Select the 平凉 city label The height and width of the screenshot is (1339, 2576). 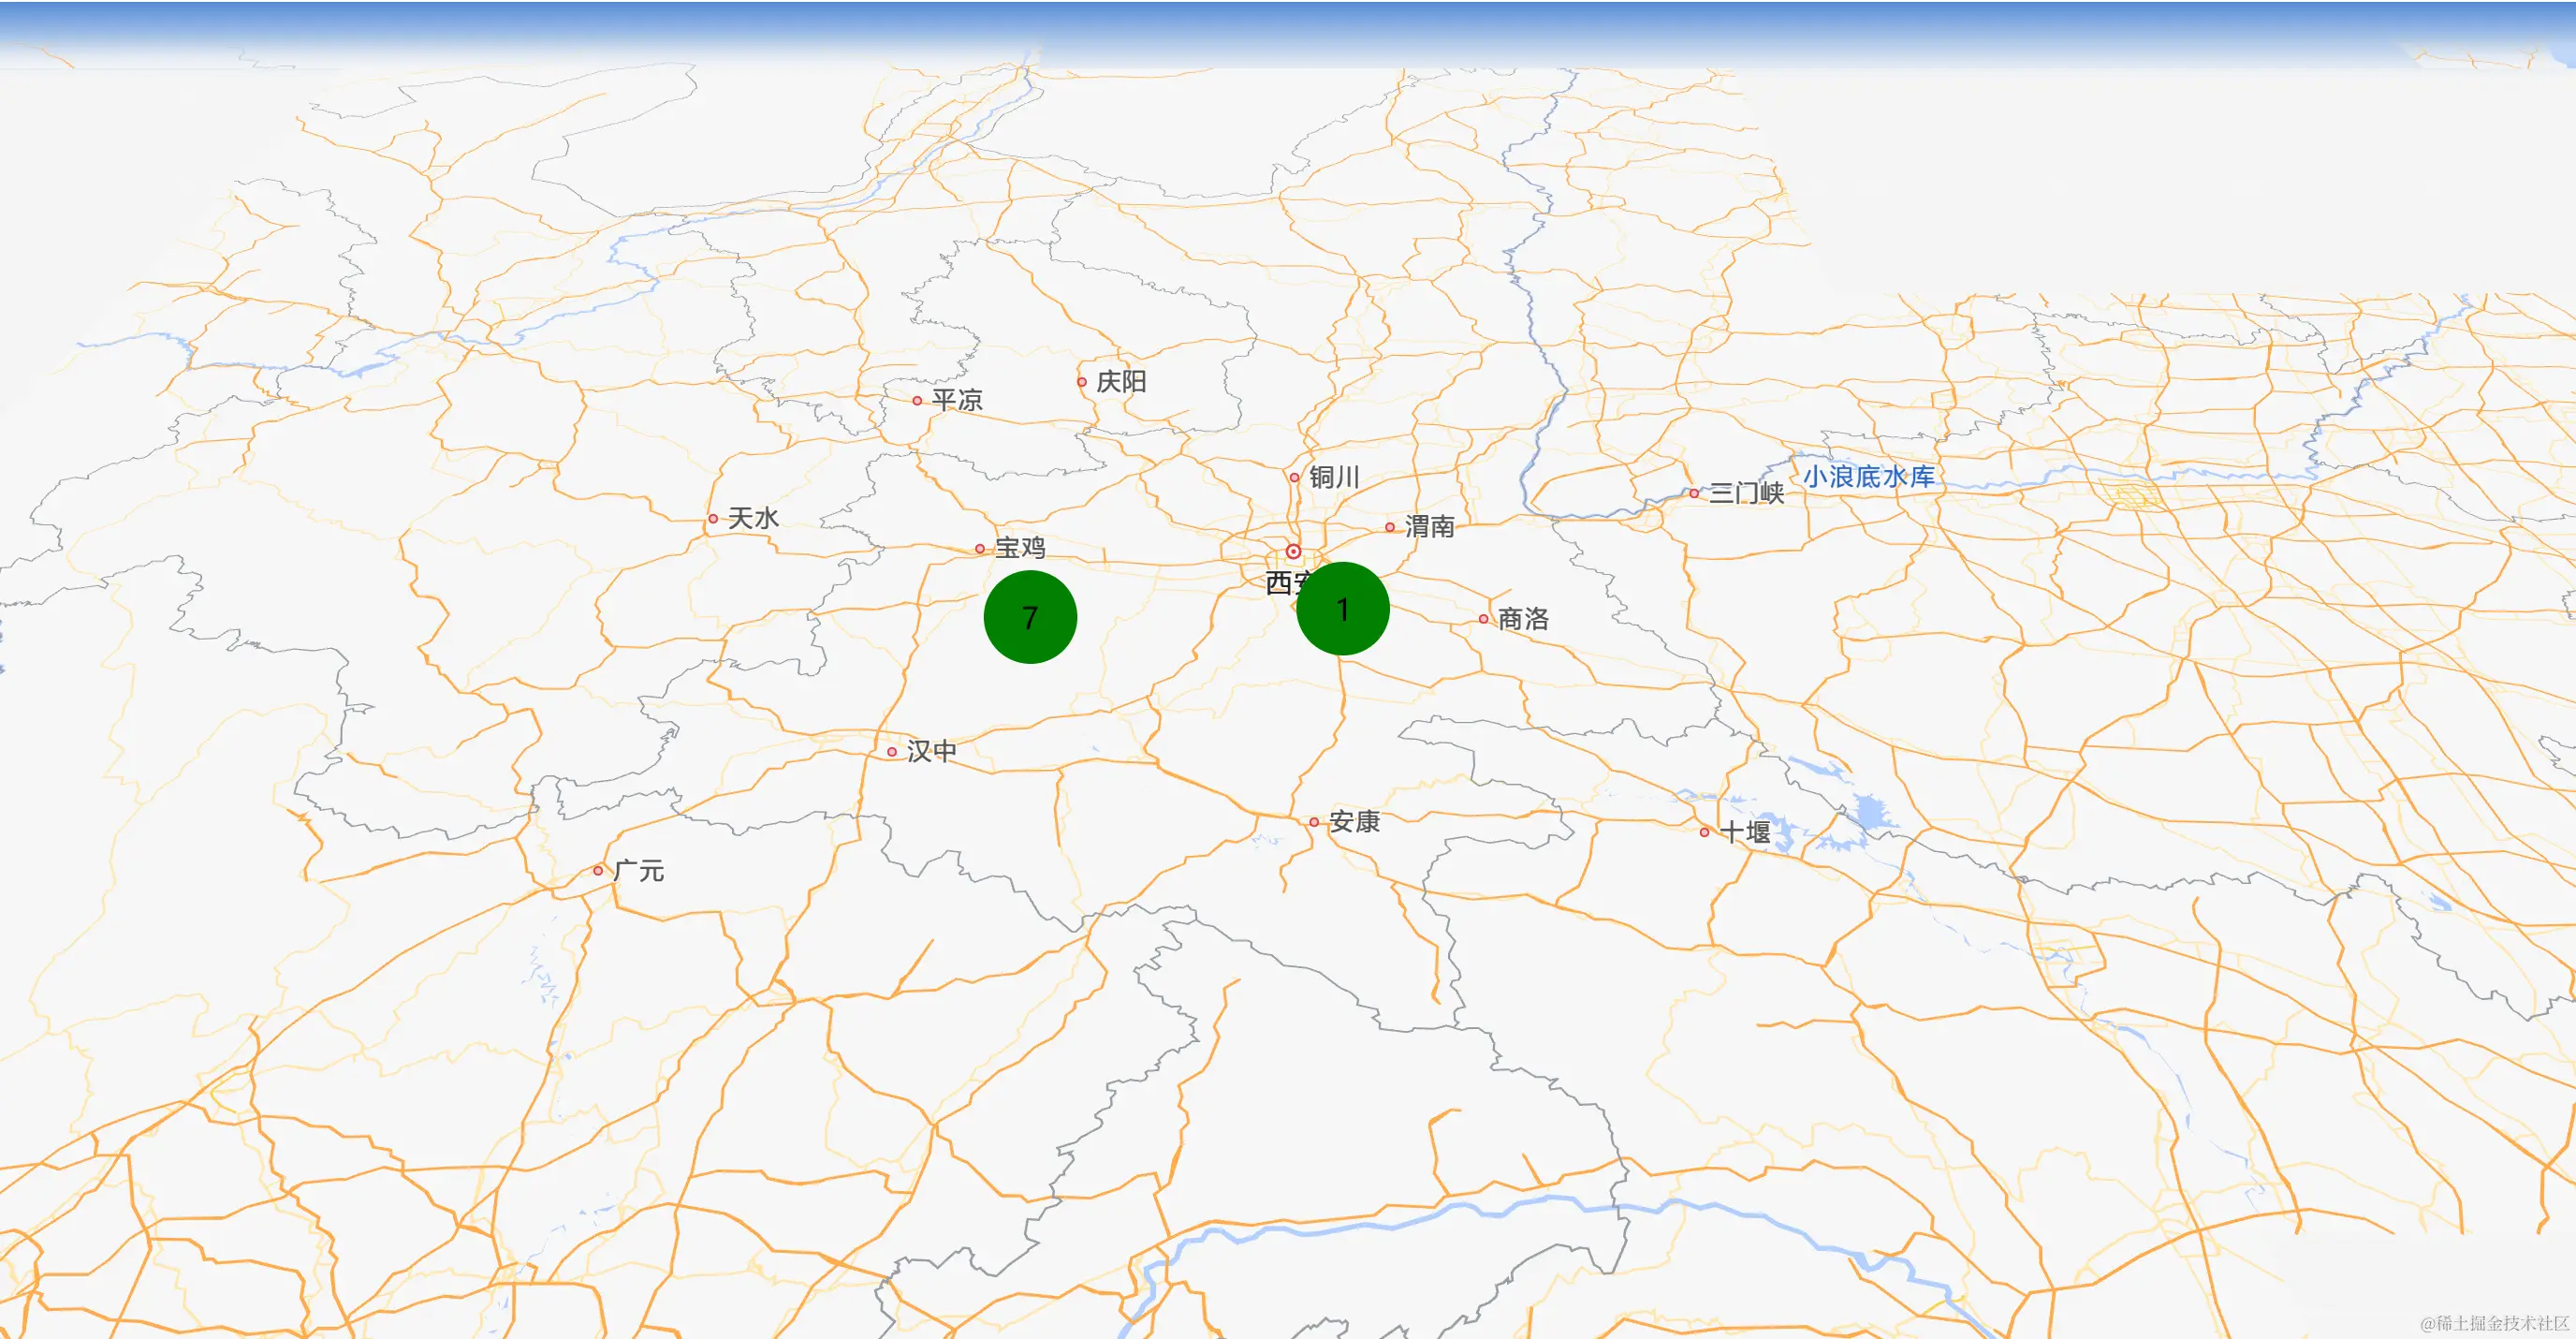point(957,399)
